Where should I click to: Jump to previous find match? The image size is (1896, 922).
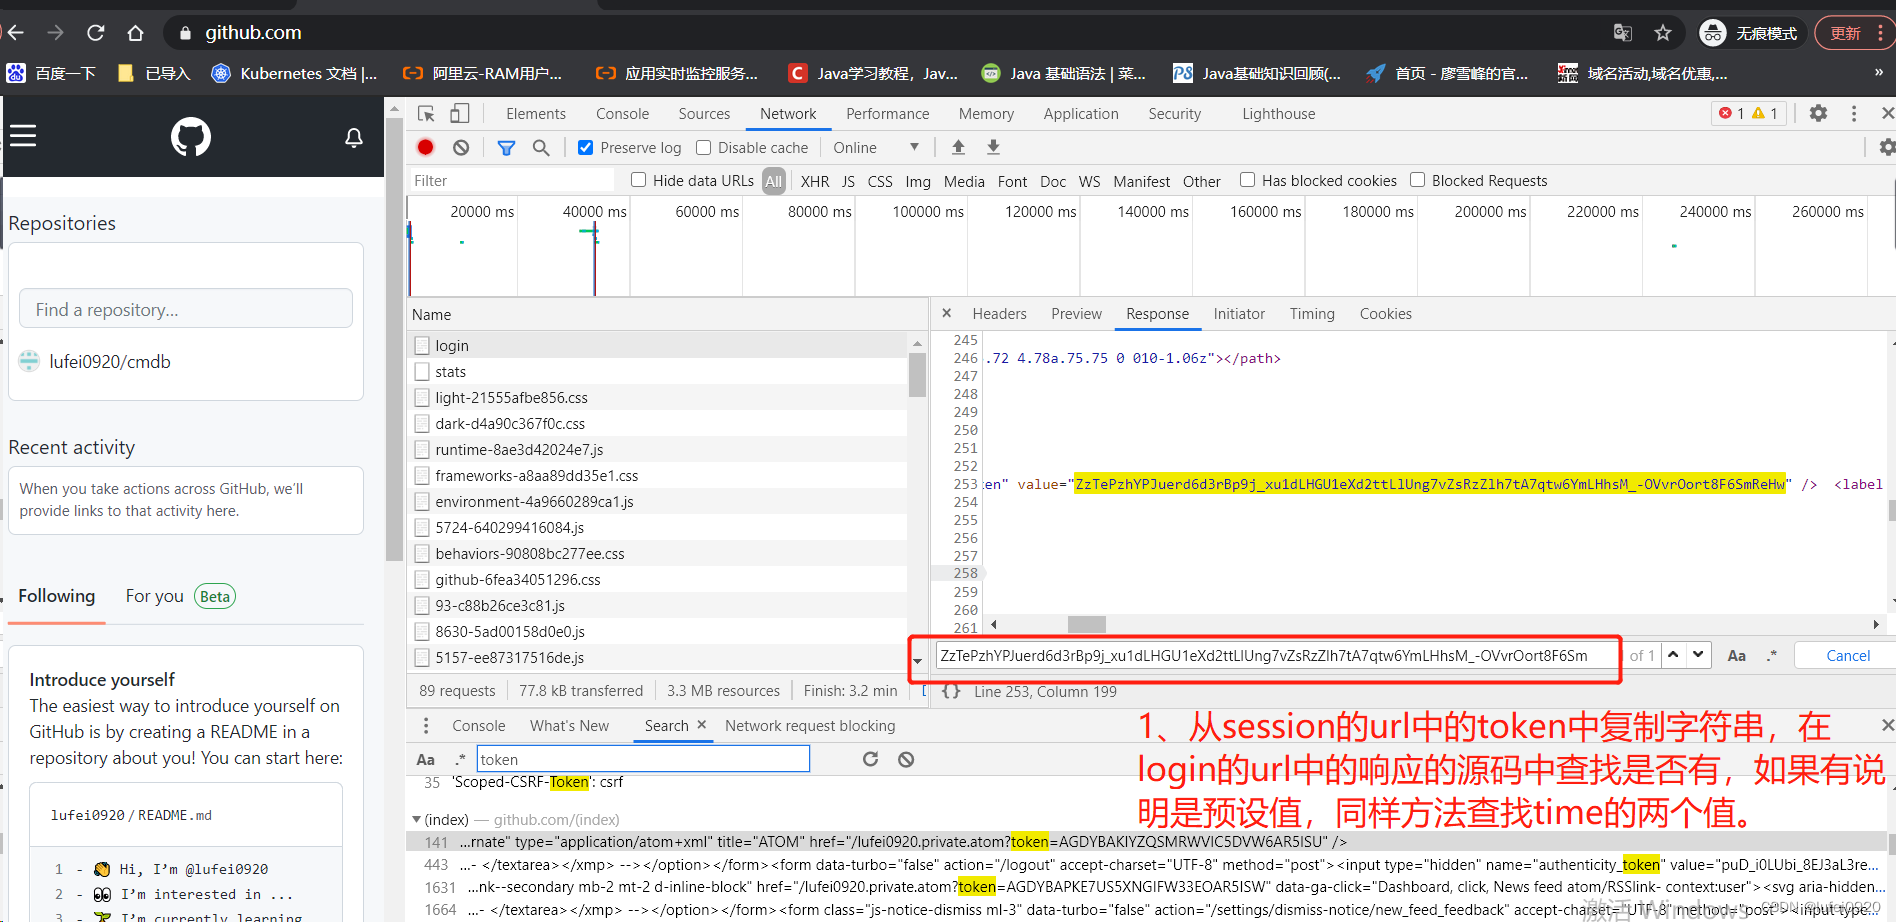1673,655
